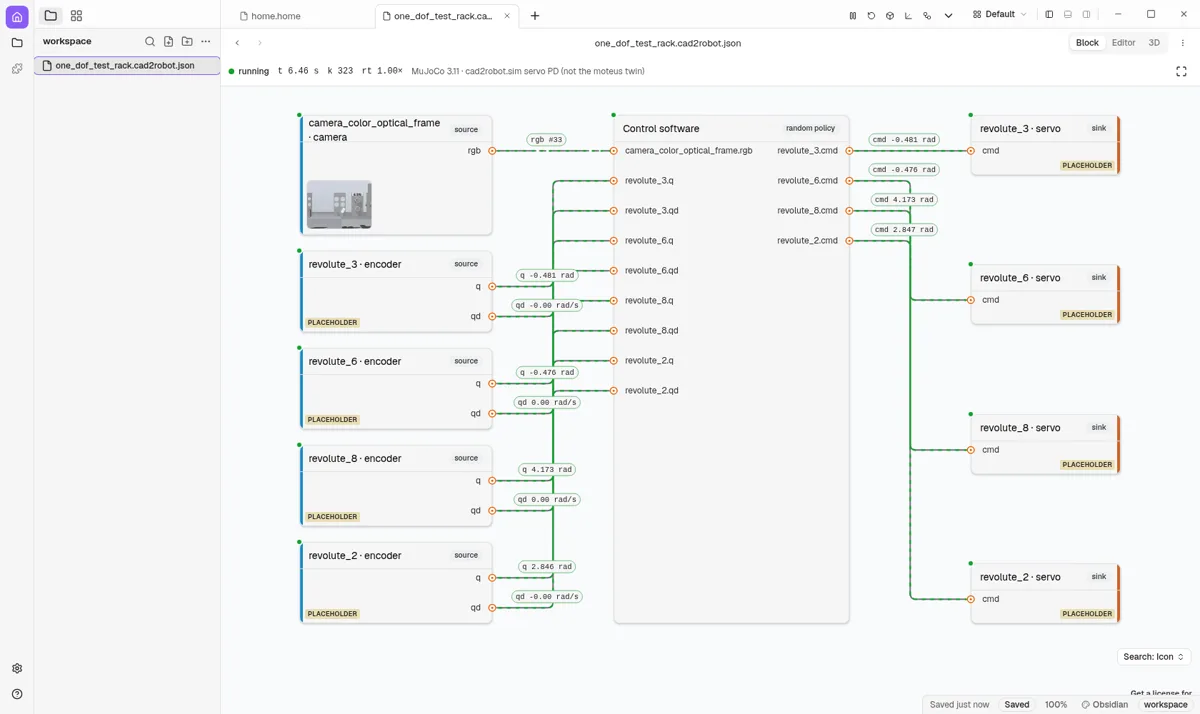Click the camera preview thumbnail

[339, 204]
